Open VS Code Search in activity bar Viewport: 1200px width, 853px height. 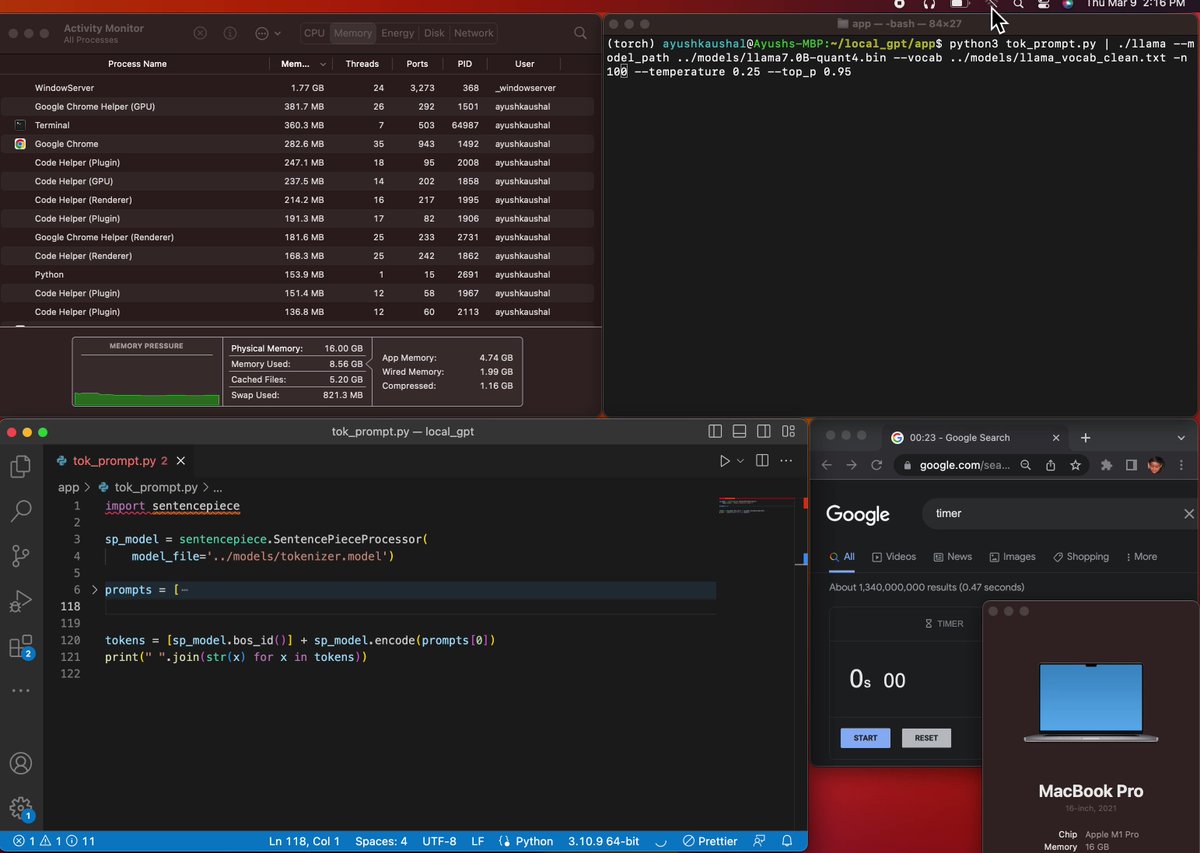pos(20,511)
